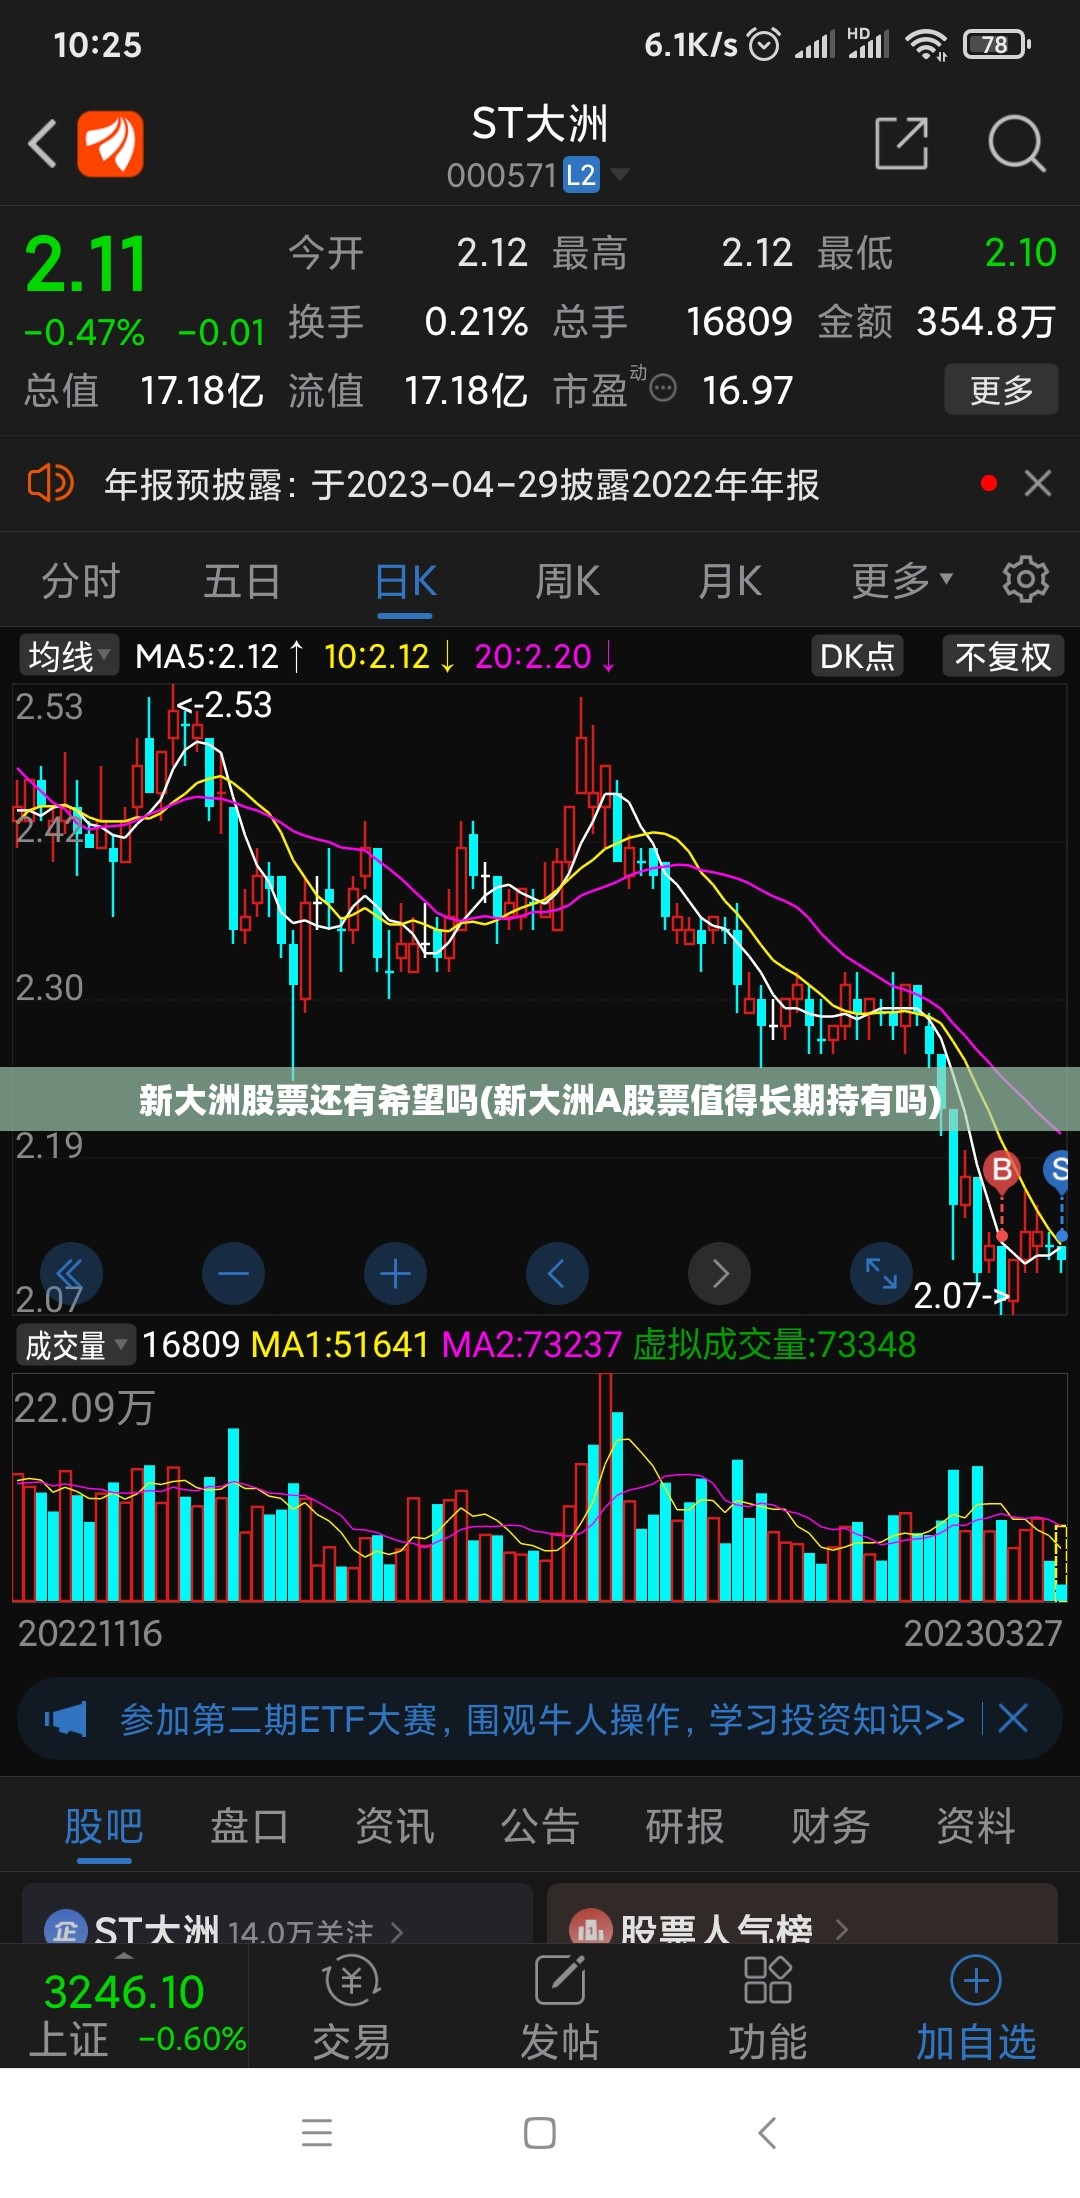This screenshot has height=2198, width=1080.
Task: Switch to 五日 chart tab
Action: click(242, 581)
